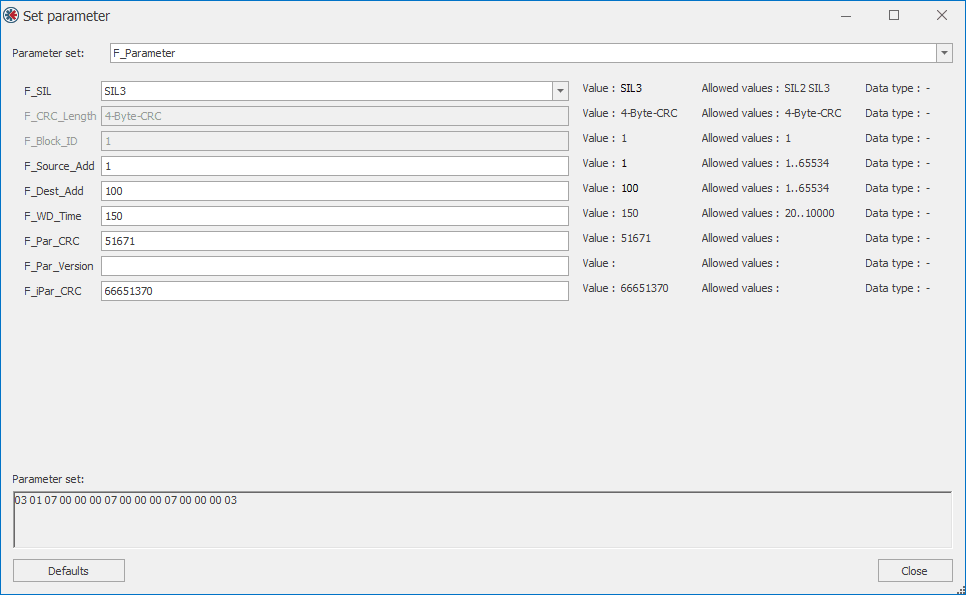Screen dimensions: 966x595
Task: Click the F_WD_Time label
Action: pos(53,216)
